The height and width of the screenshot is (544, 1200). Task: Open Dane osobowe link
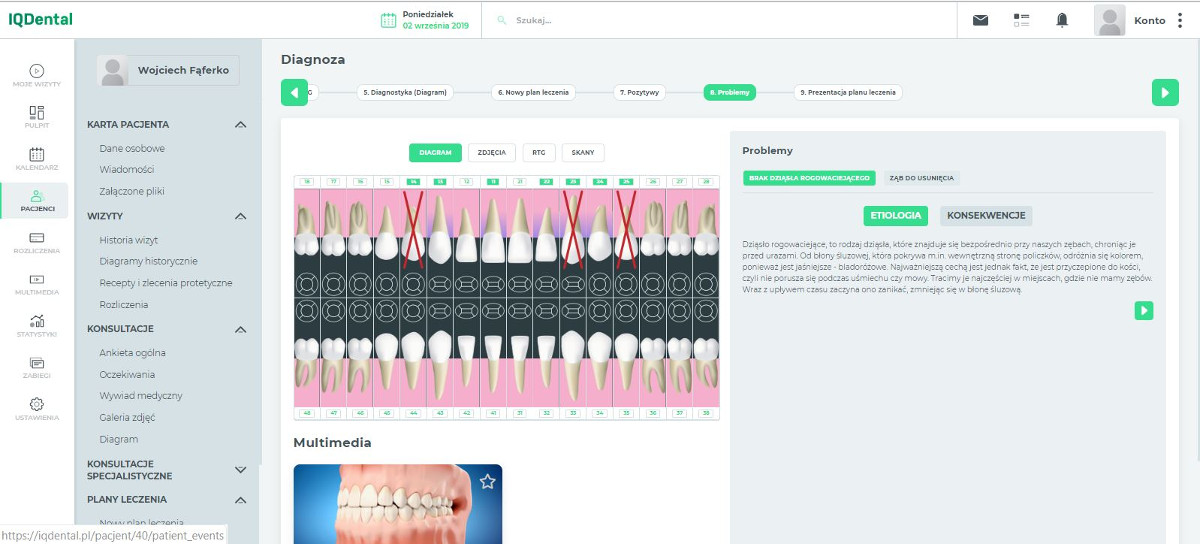133,148
